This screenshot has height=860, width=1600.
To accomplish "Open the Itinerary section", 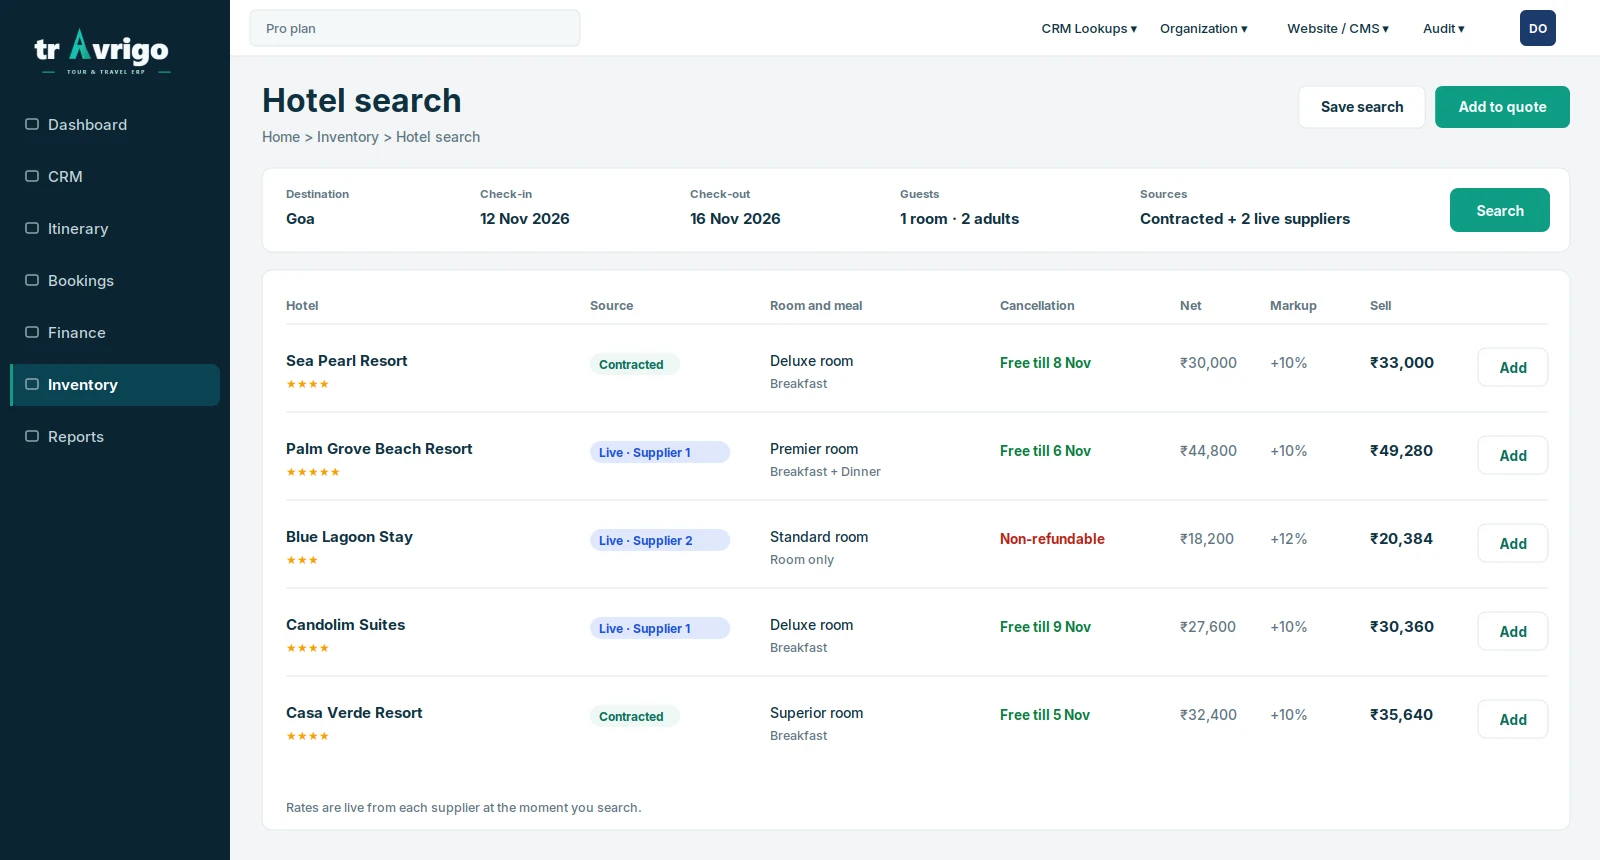I will tap(115, 229).
